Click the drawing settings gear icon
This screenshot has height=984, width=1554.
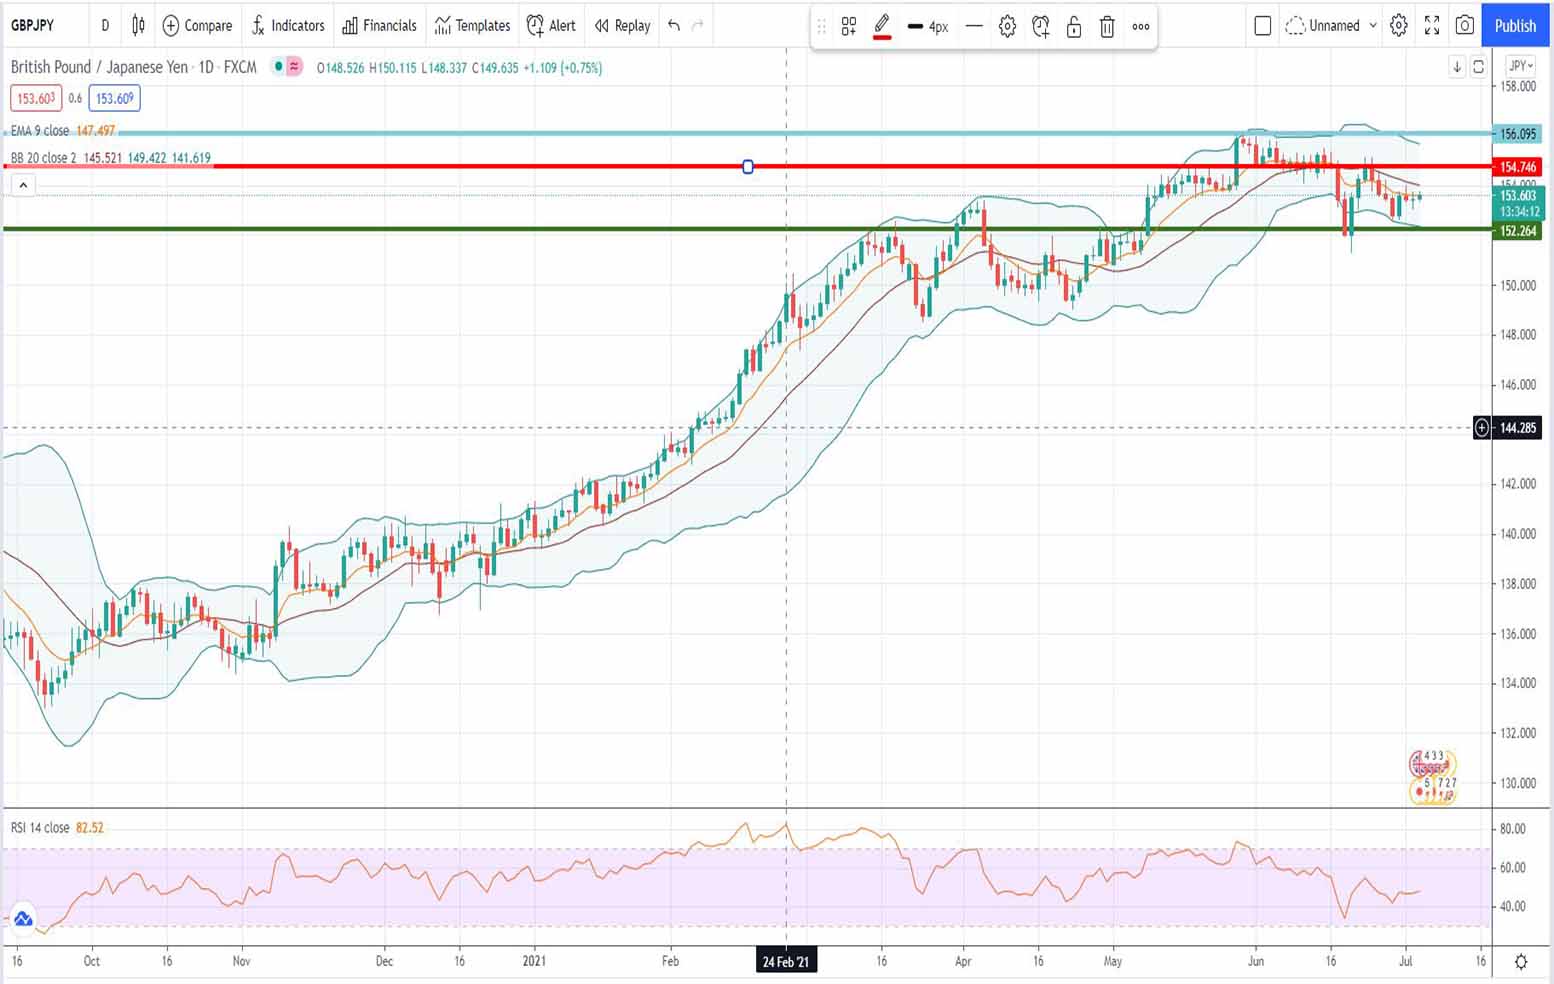[x=1007, y=27]
